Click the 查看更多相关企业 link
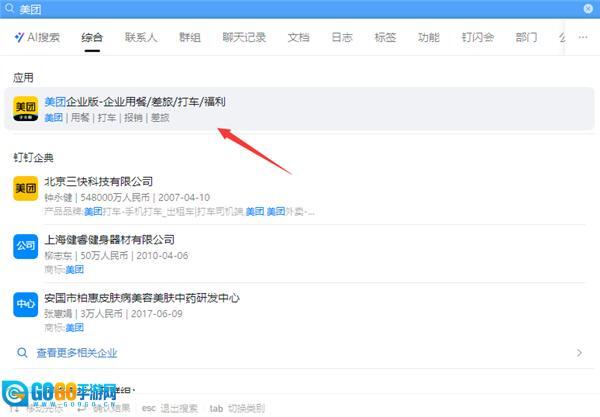Image resolution: width=600 pixels, height=417 pixels. 76,353
